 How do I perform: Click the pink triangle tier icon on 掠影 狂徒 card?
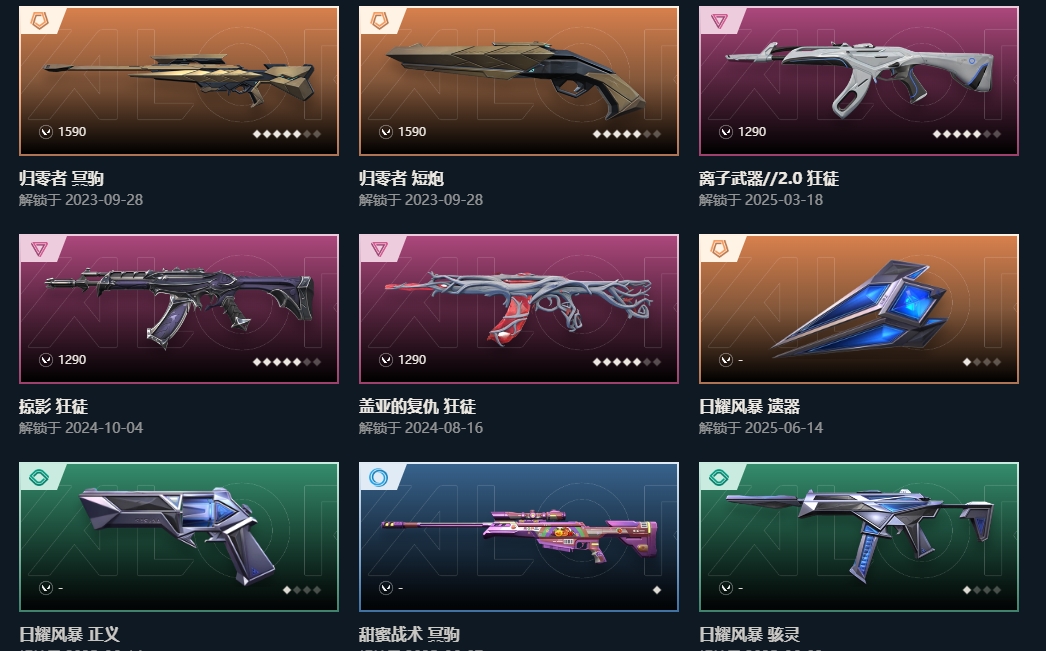coord(39,249)
